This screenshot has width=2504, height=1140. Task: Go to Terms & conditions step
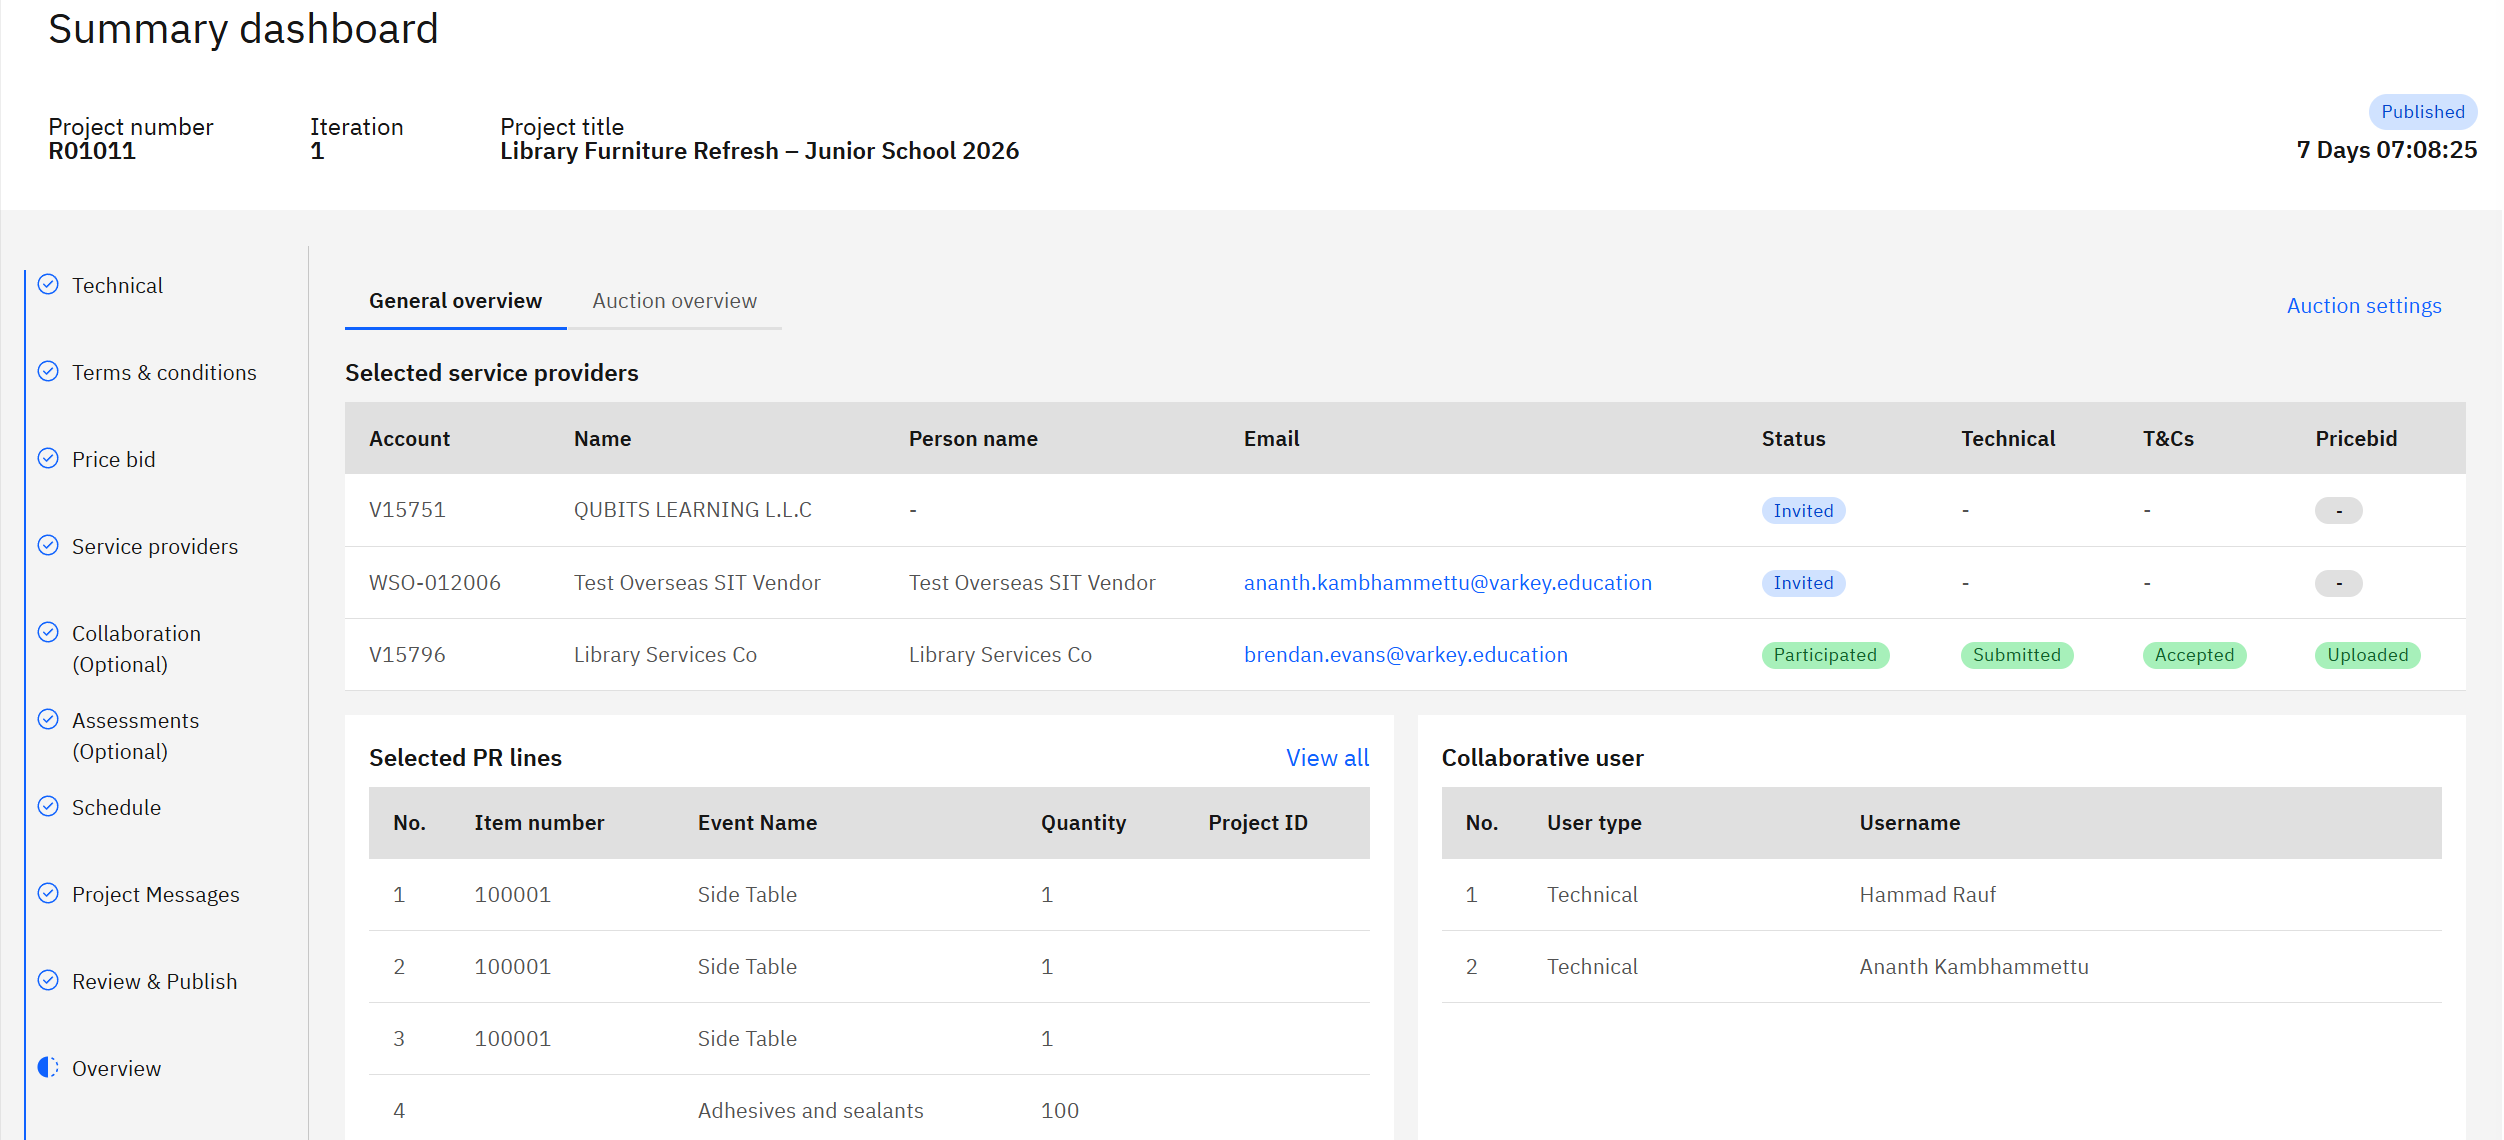pos(164,373)
